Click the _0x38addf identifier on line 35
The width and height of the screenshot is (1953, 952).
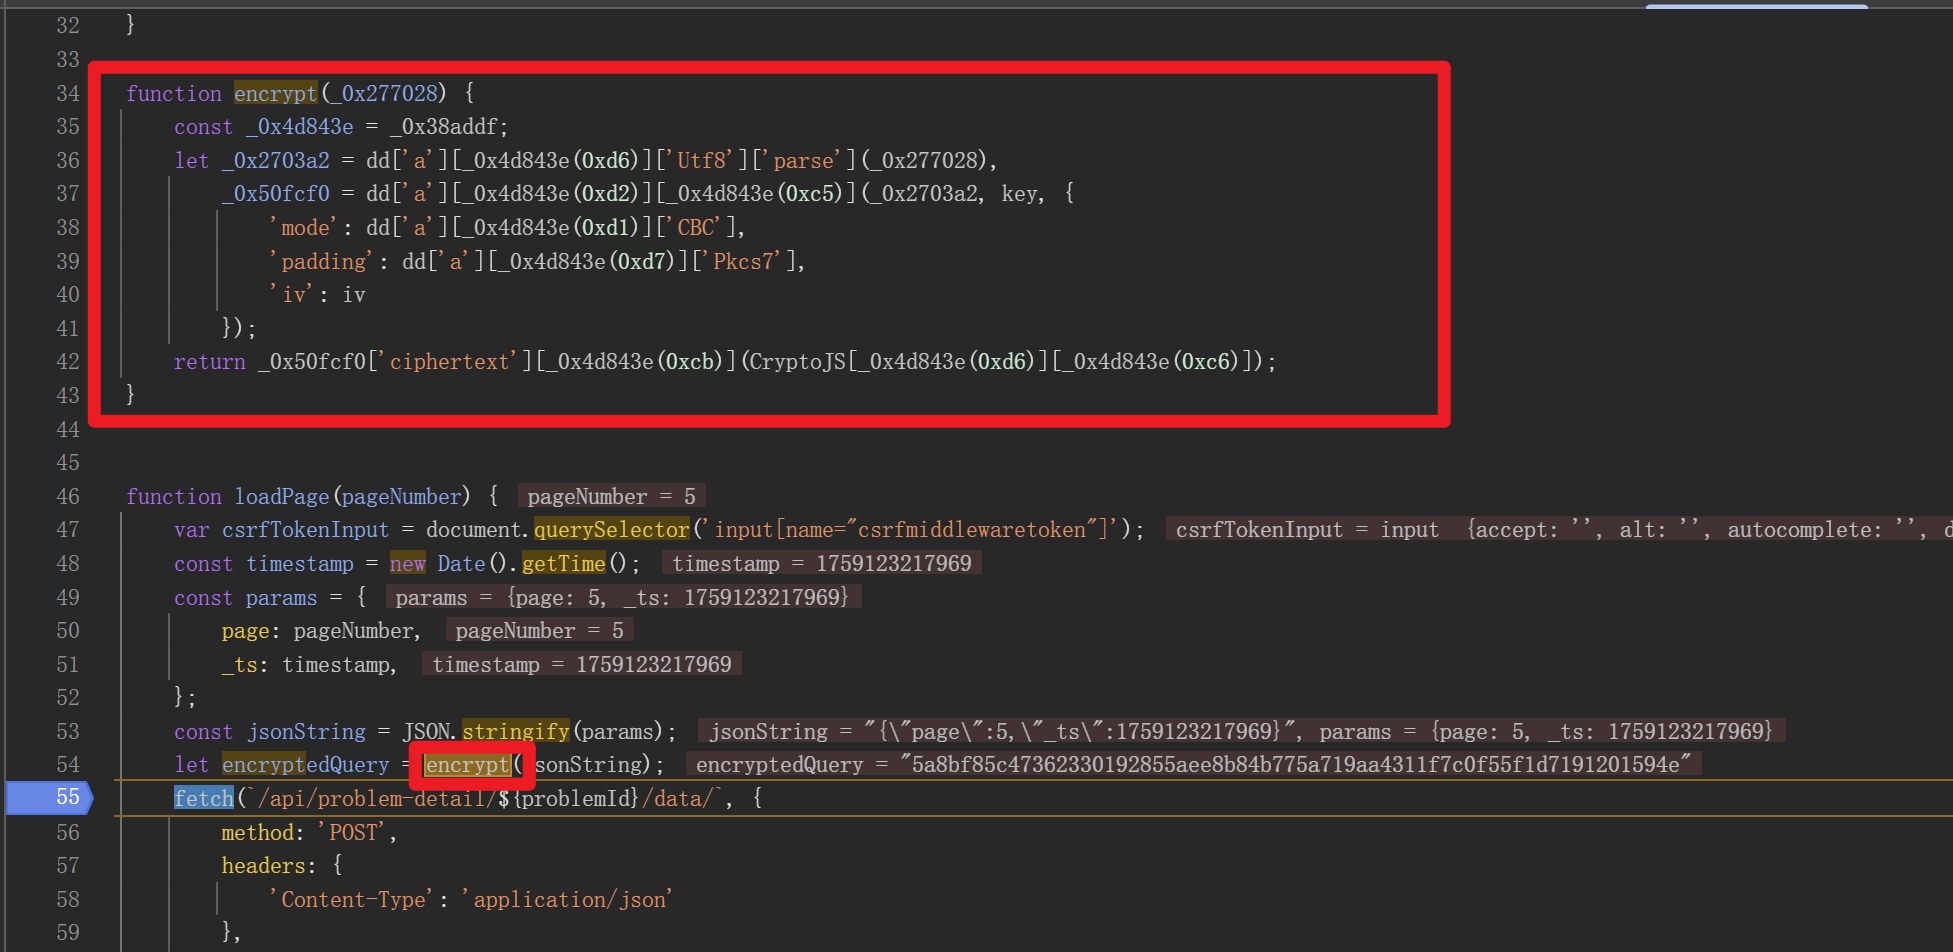click(444, 127)
